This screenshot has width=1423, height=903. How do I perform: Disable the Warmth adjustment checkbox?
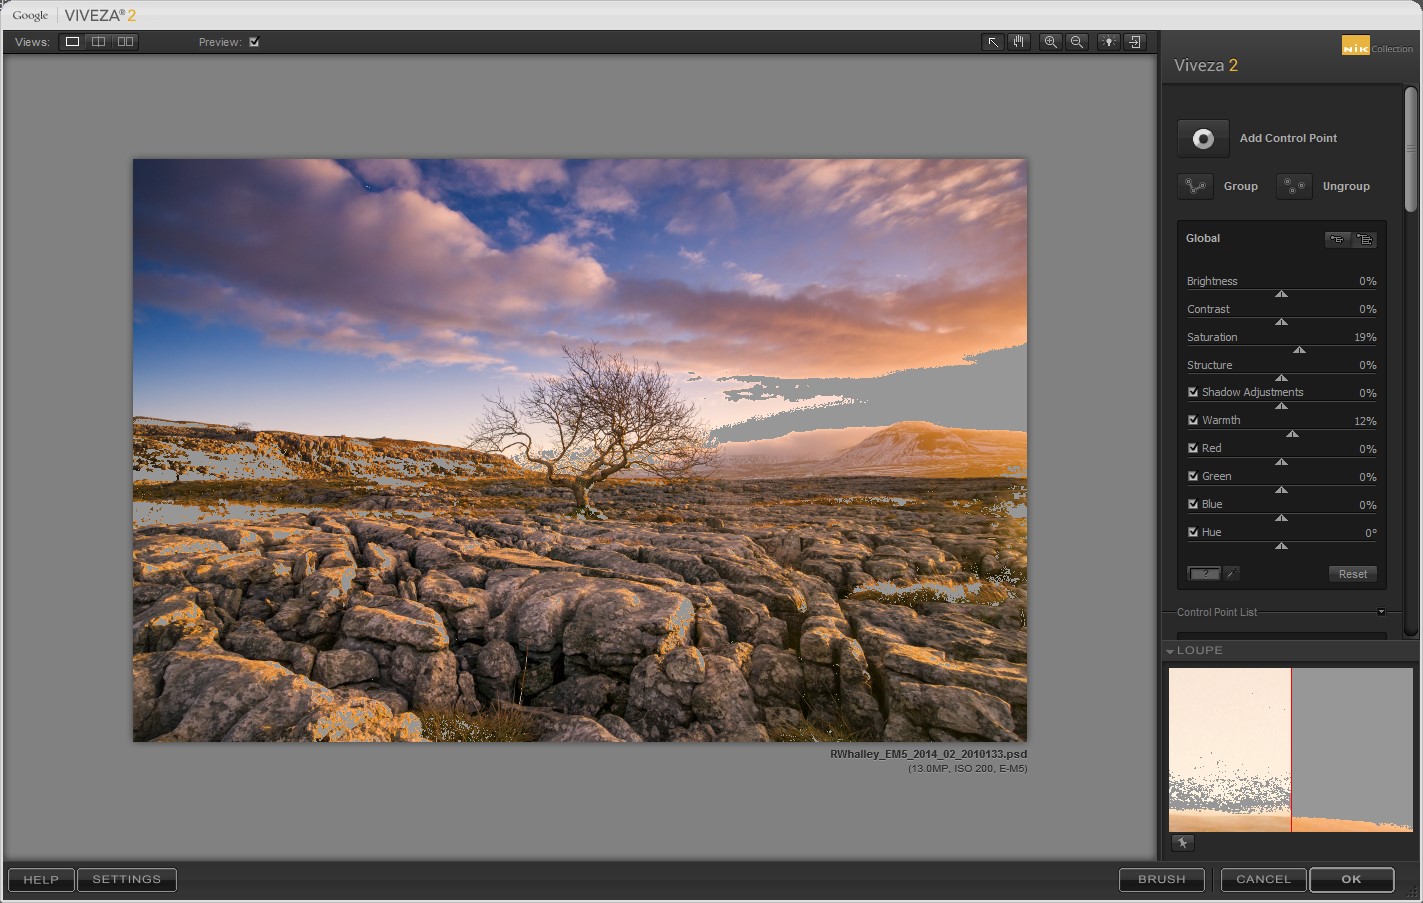click(x=1193, y=420)
